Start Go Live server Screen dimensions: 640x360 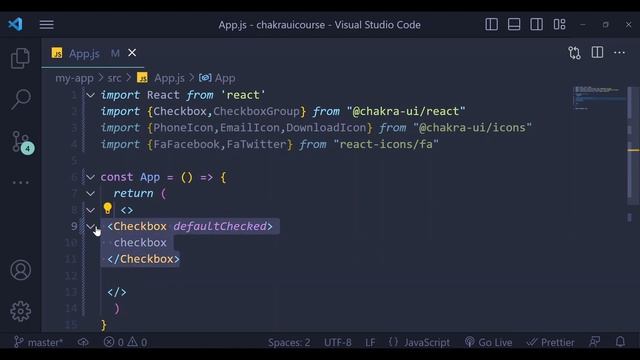pos(489,342)
